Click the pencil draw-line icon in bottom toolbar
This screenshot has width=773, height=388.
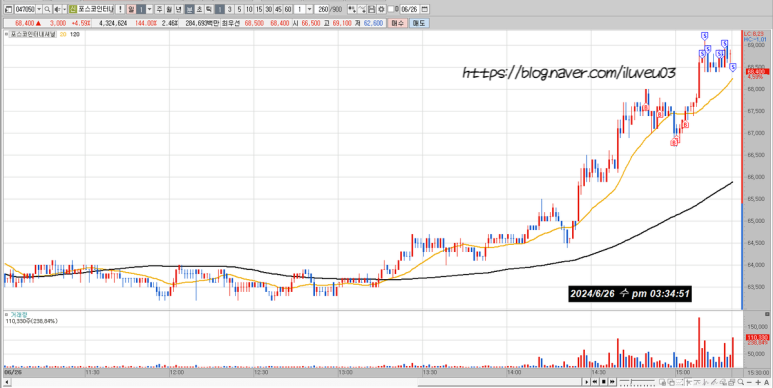click(x=714, y=382)
